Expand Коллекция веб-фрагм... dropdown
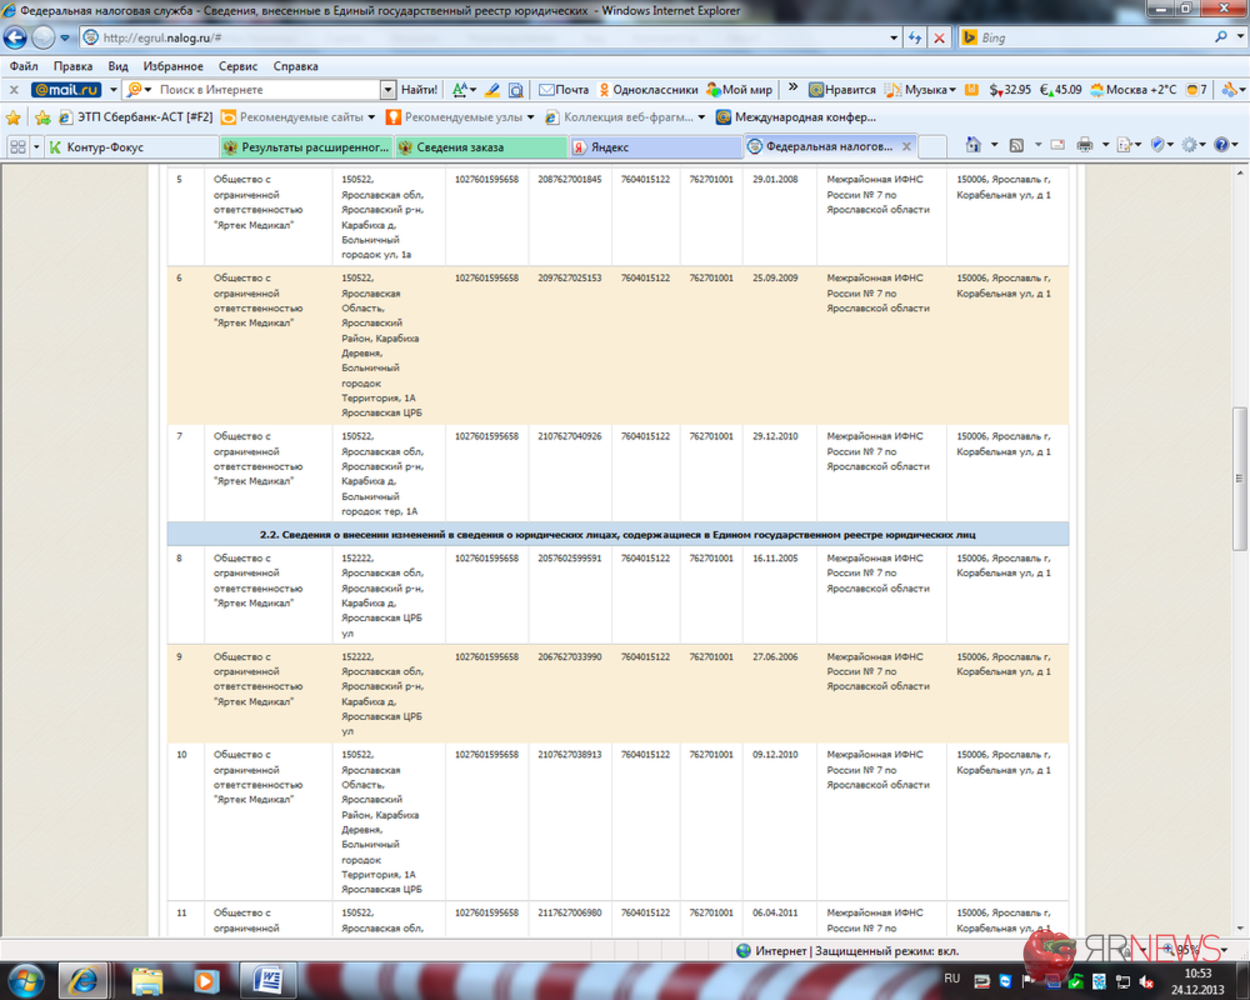The image size is (1250, 1000). coord(701,118)
